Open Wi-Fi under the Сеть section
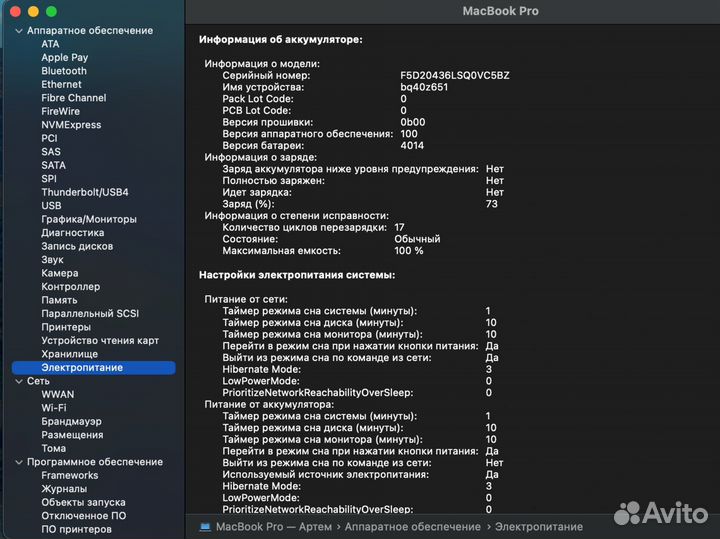Screen dimensions: 720x539 click(x=54, y=408)
